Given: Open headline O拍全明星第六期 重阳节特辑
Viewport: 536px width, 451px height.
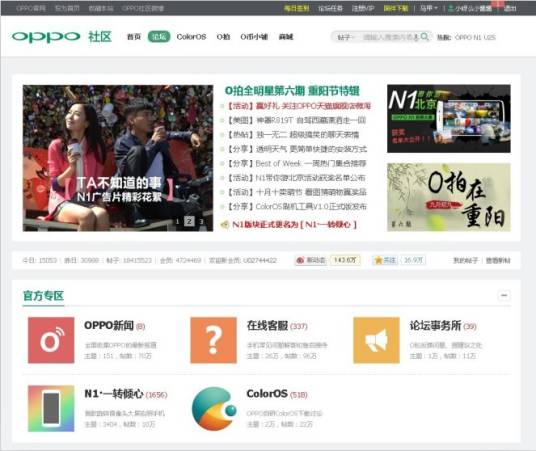Looking at the screenshot, I should point(292,91).
